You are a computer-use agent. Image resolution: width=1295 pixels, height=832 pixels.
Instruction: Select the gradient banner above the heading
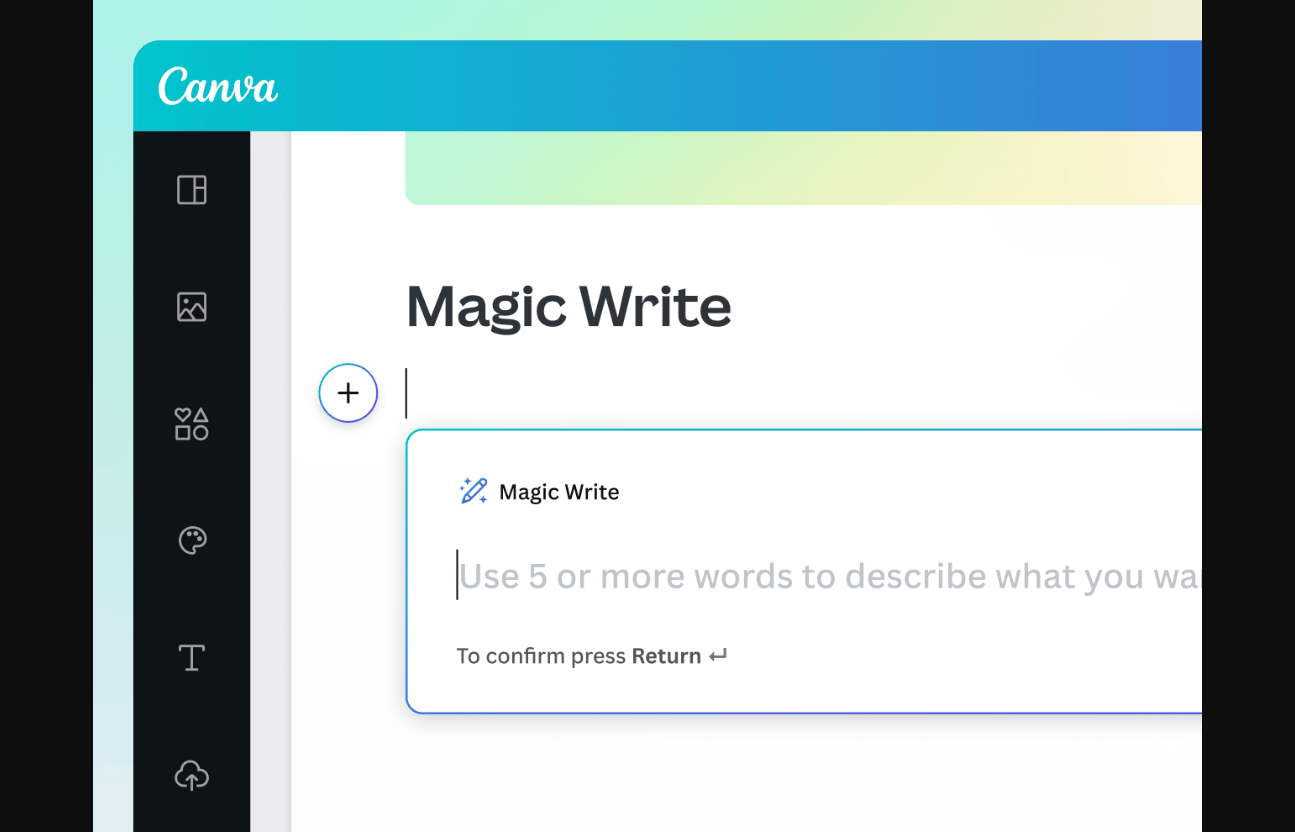[800, 168]
